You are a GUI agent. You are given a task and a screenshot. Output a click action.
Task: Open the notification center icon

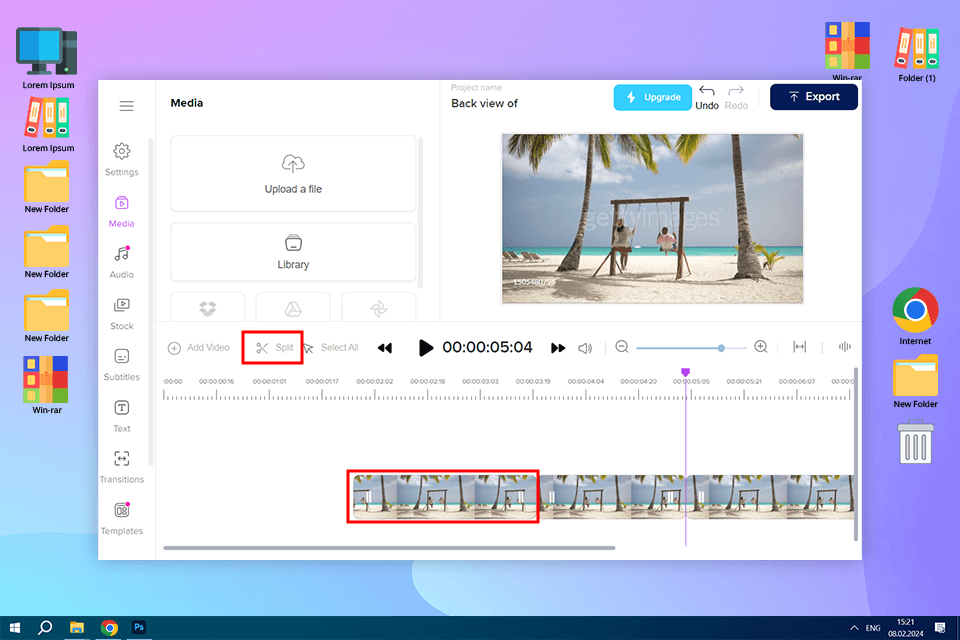tap(940, 628)
